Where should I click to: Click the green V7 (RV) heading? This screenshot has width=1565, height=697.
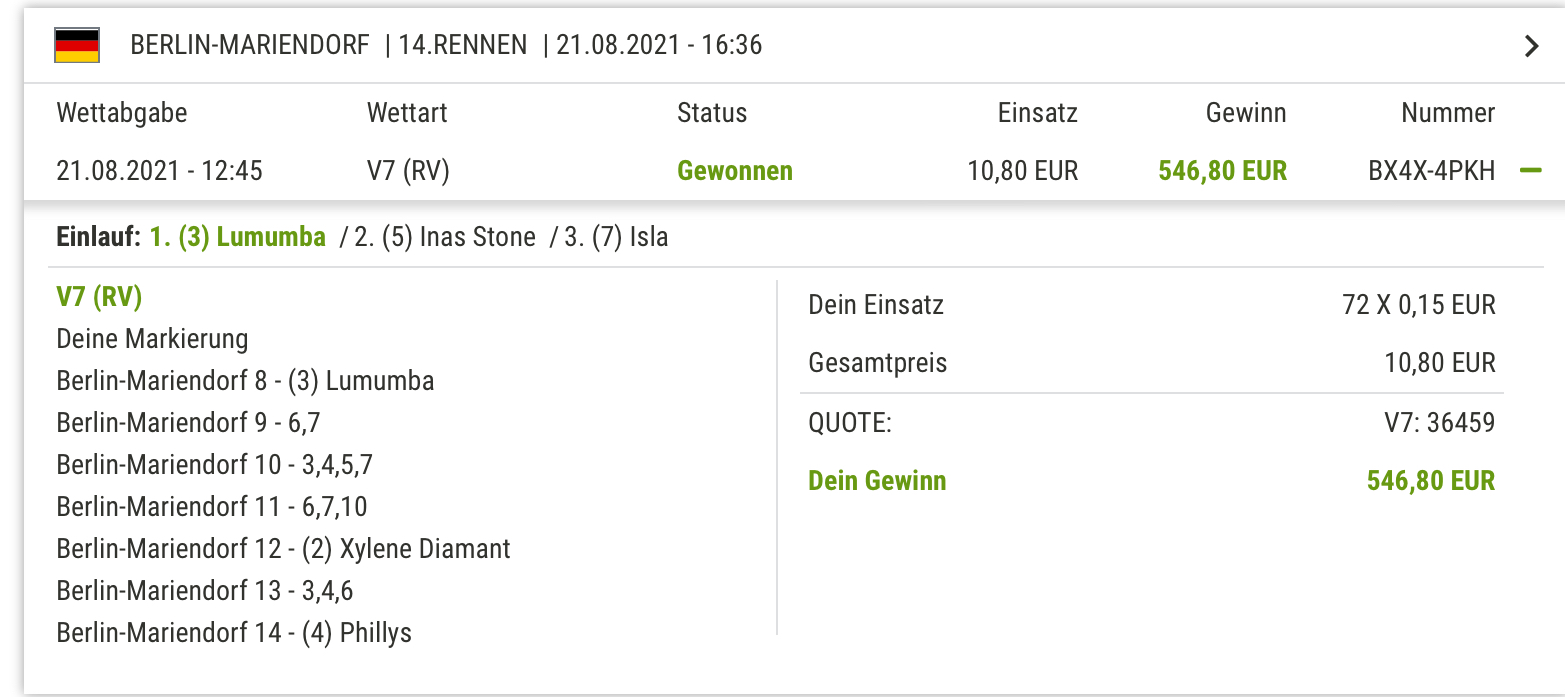100,297
